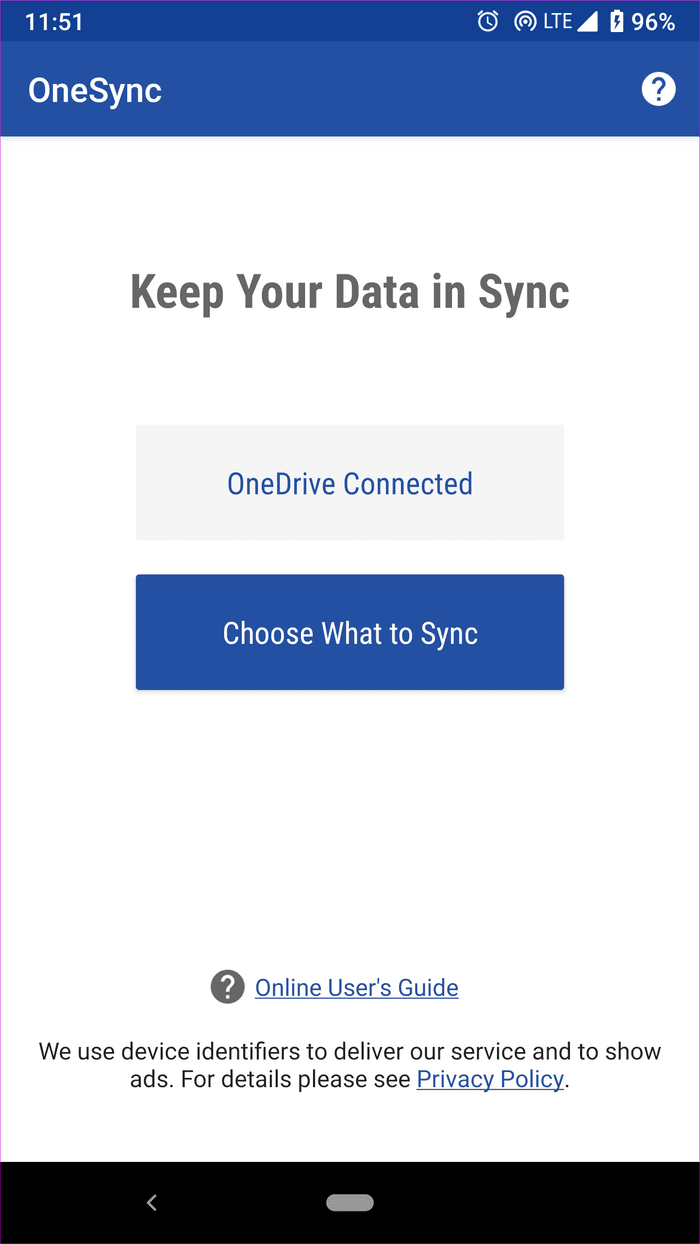Tap the hotspot icon in the status bar
700x1244 pixels.
click(x=524, y=21)
